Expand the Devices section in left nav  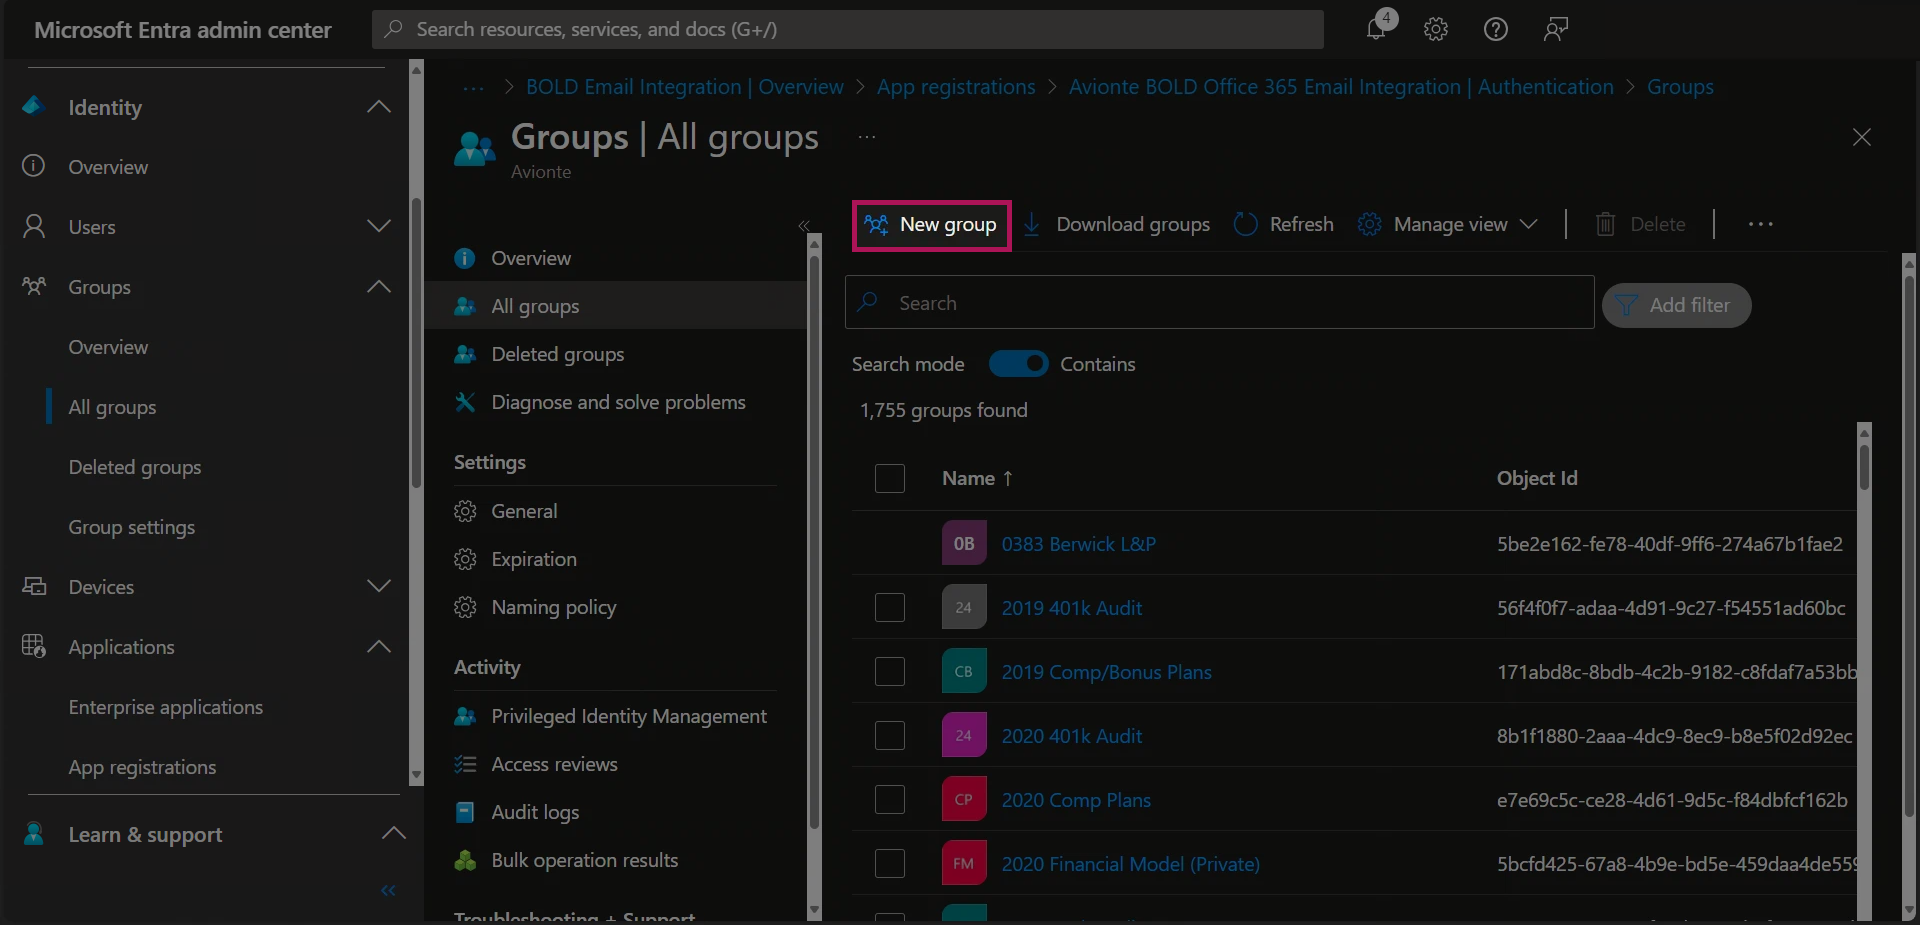coord(379,586)
